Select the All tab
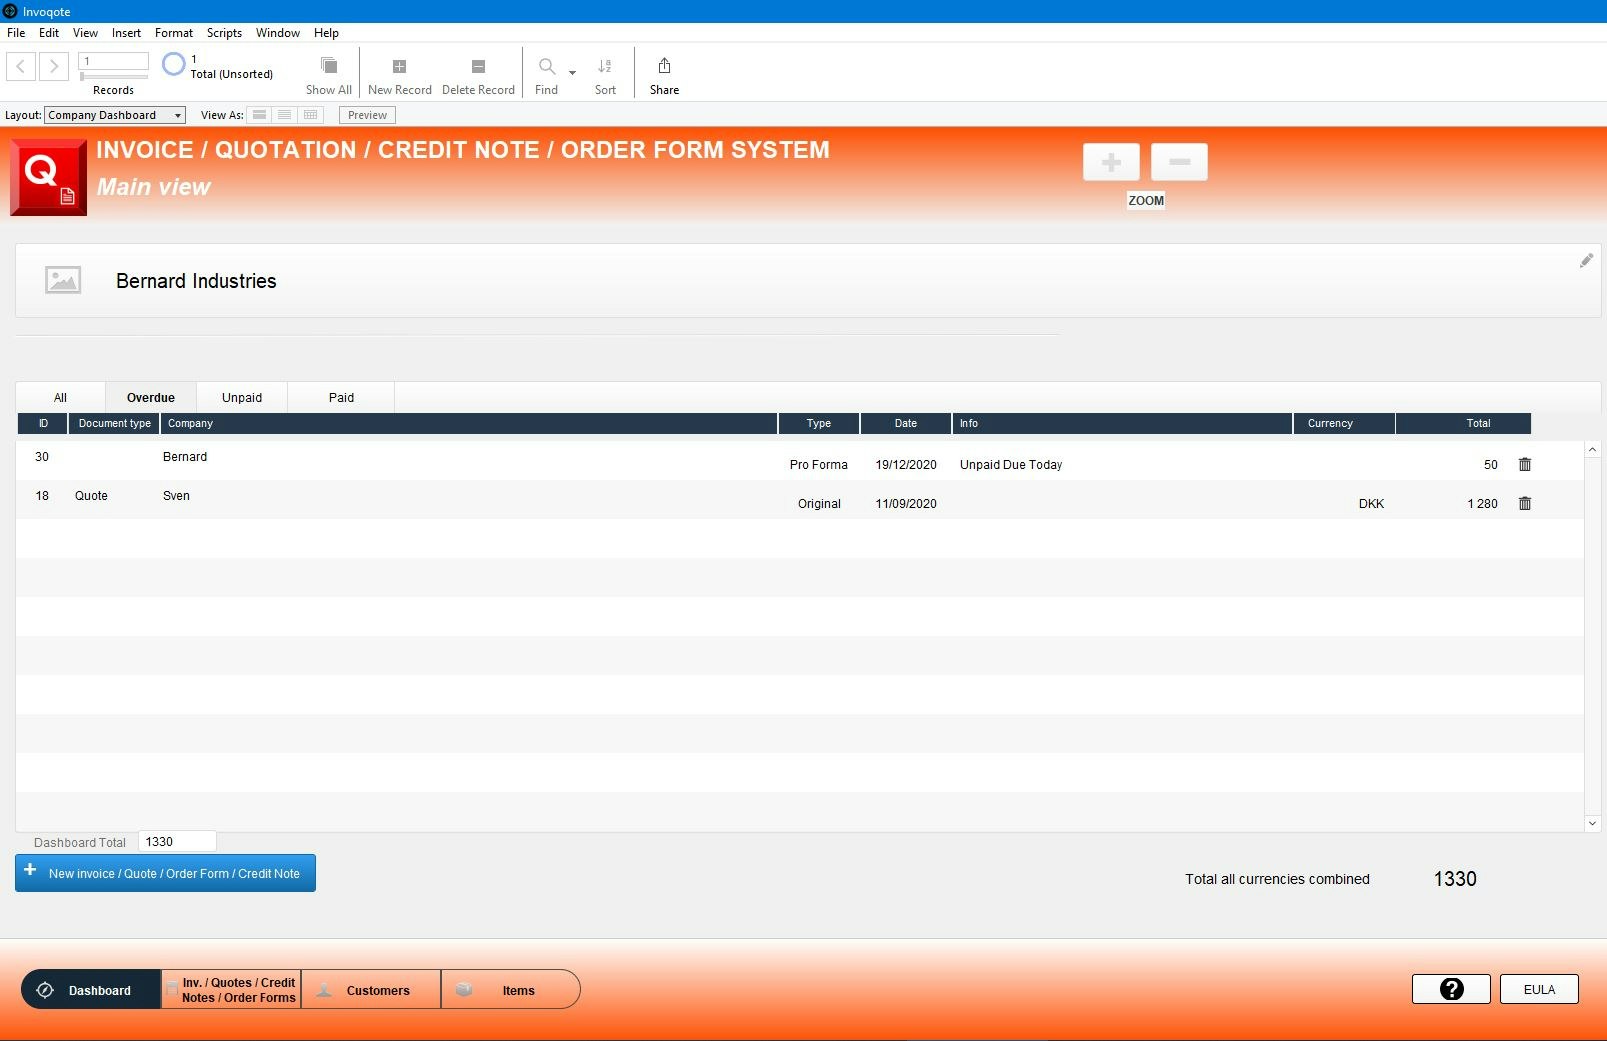Viewport: 1607px width, 1041px height. [x=60, y=397]
